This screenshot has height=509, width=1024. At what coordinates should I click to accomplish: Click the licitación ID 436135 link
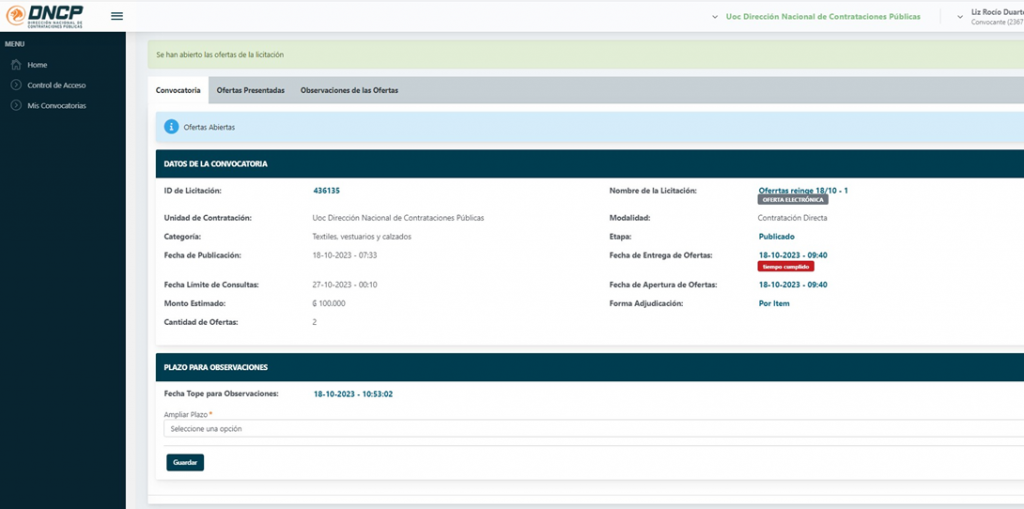pyautogui.click(x=327, y=191)
